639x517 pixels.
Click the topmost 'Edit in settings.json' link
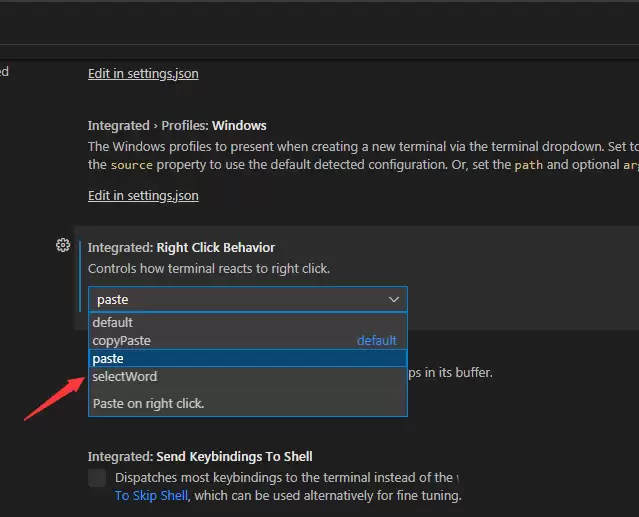coord(143,73)
